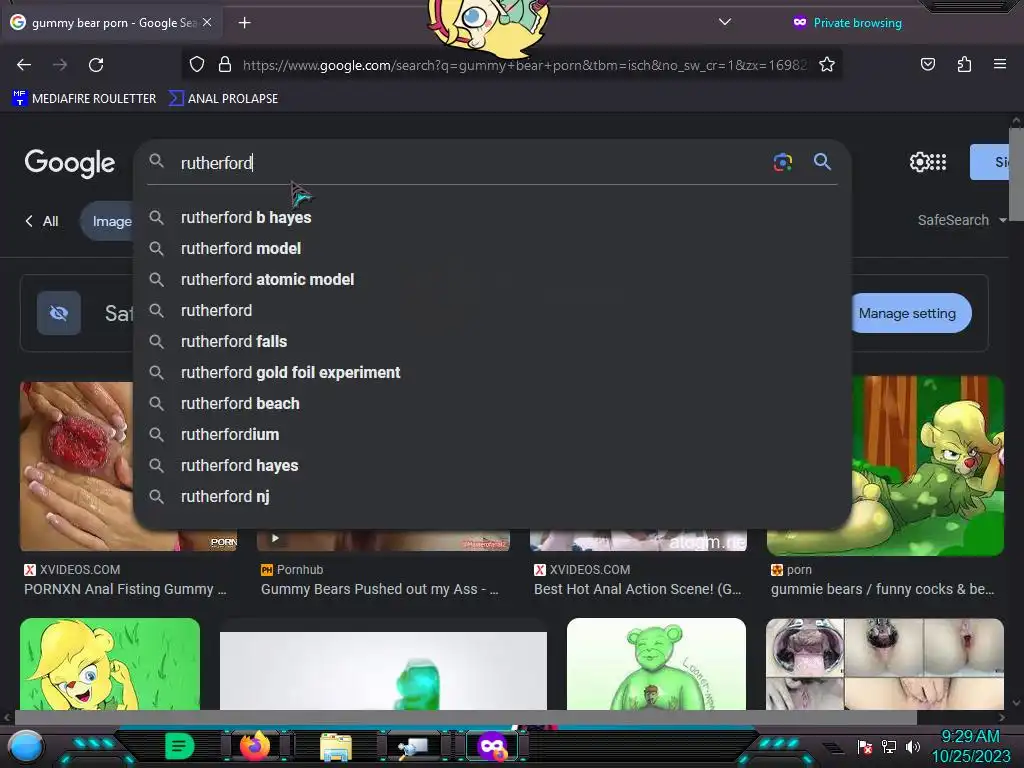Close the Google Search browser tab

click(207, 22)
